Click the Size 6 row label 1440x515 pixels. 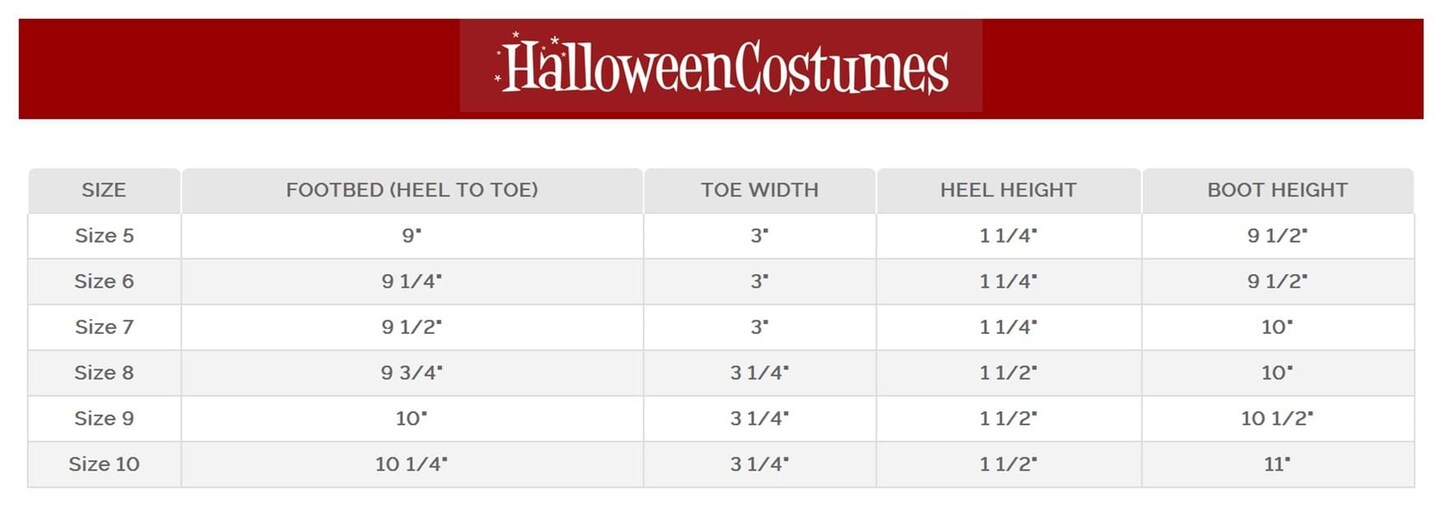click(104, 282)
